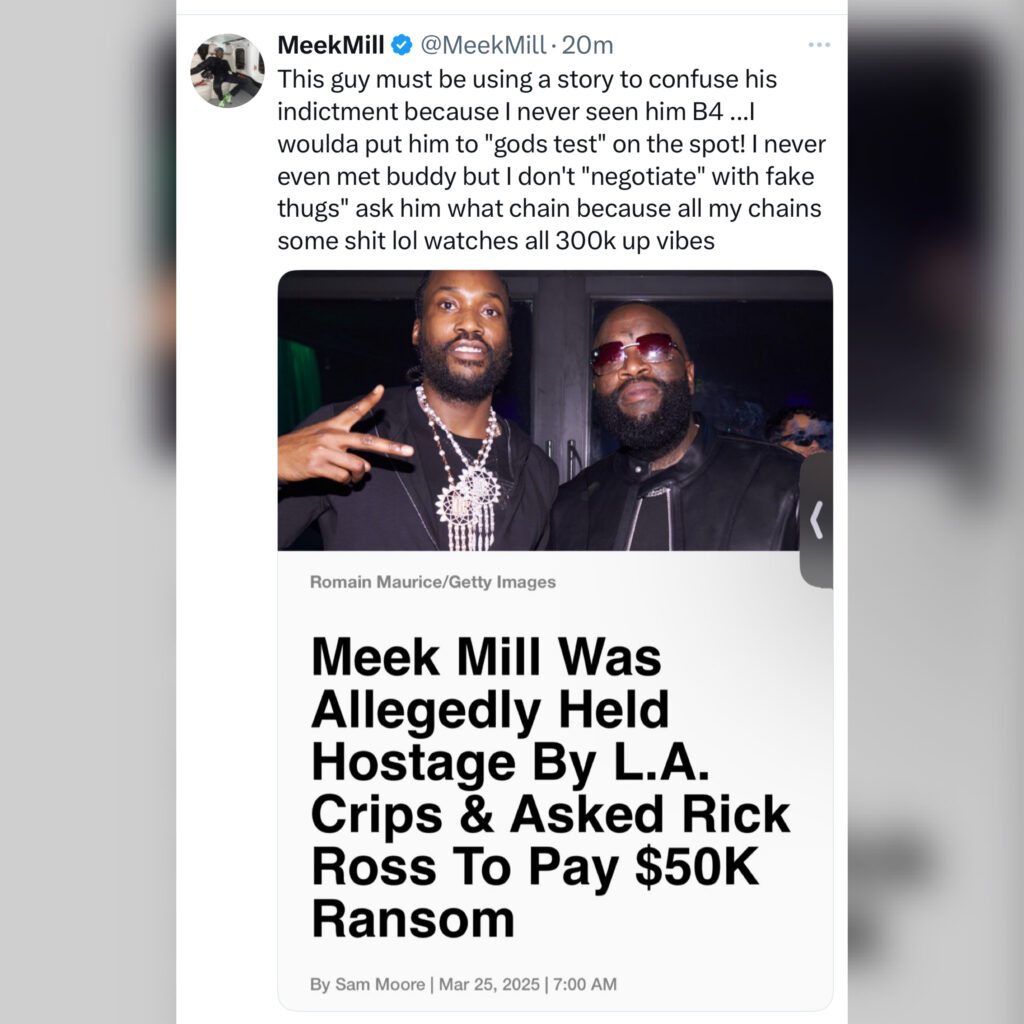Select the tweet text about the indictment
The height and width of the screenshot is (1024, 1024).
coord(552,160)
